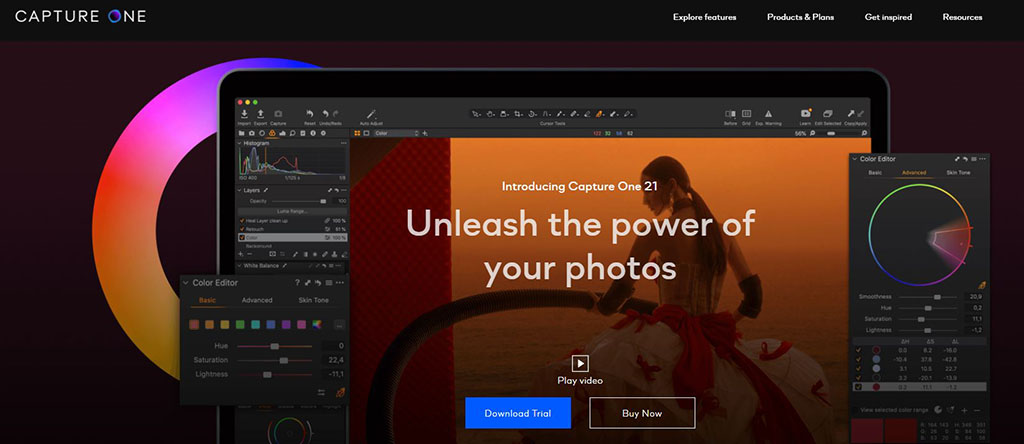Toggle the Color layer checkbox
Image resolution: width=1024 pixels, height=444 pixels.
coord(242,238)
